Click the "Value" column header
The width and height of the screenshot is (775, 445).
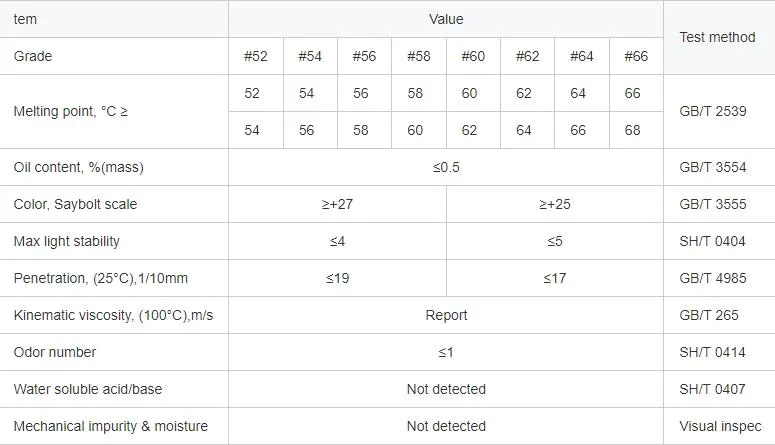[446, 19]
